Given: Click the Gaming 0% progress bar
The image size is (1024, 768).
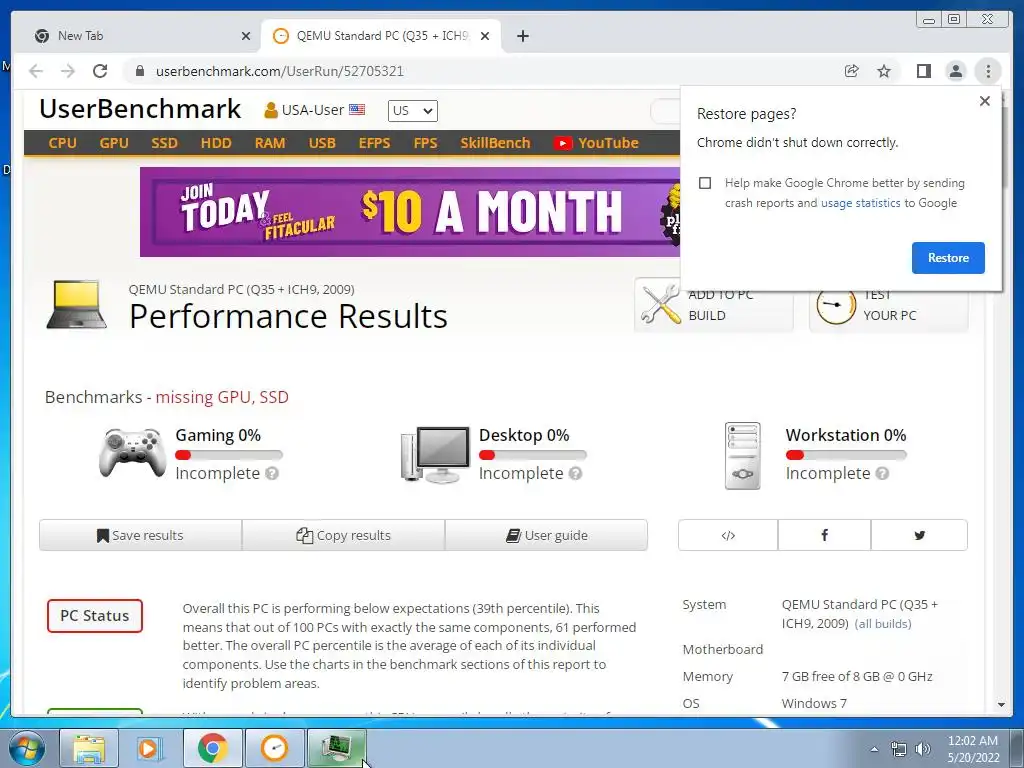Looking at the screenshot, I should 229,455.
